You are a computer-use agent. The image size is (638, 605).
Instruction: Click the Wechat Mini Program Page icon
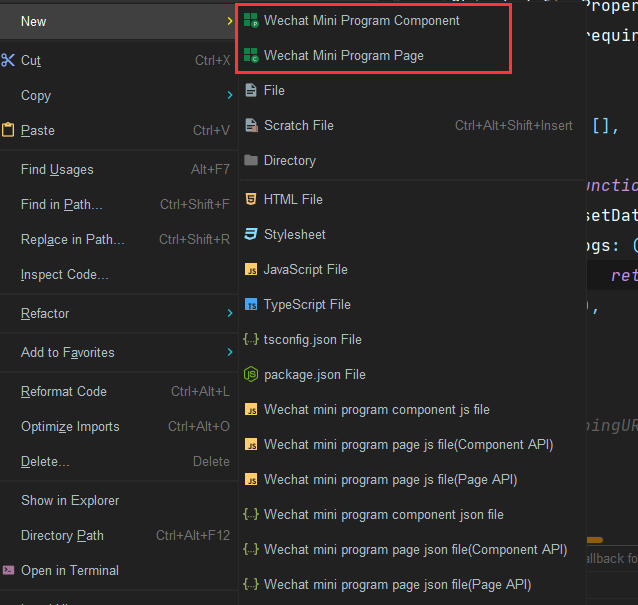click(x=251, y=55)
